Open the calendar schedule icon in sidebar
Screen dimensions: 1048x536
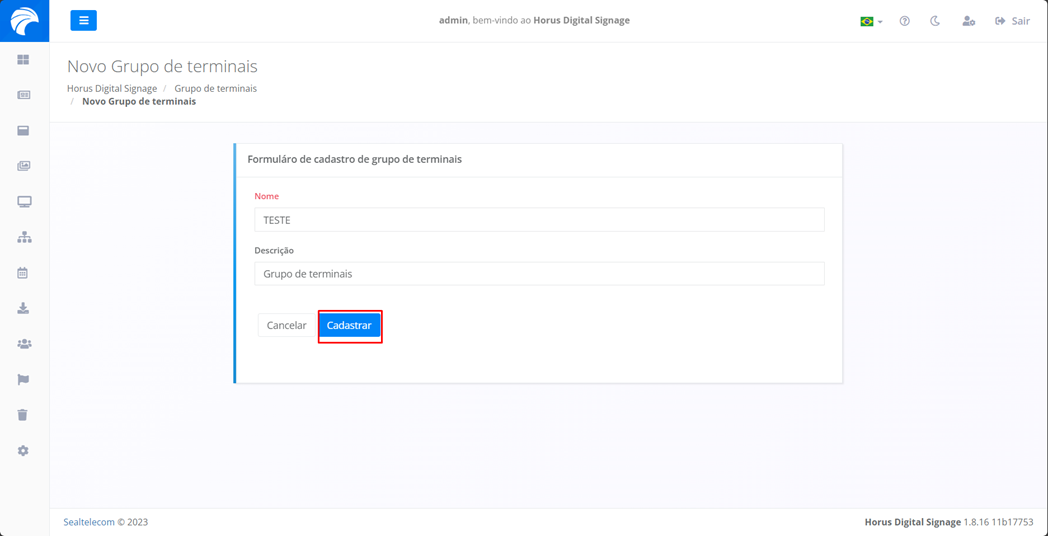pyautogui.click(x=23, y=273)
